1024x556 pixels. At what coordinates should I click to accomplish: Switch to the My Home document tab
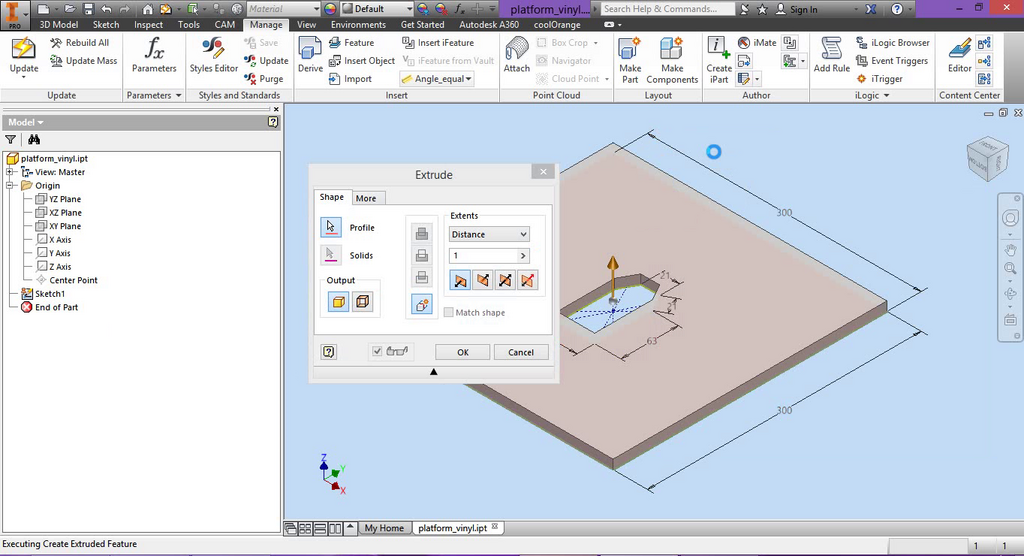[x=384, y=528]
